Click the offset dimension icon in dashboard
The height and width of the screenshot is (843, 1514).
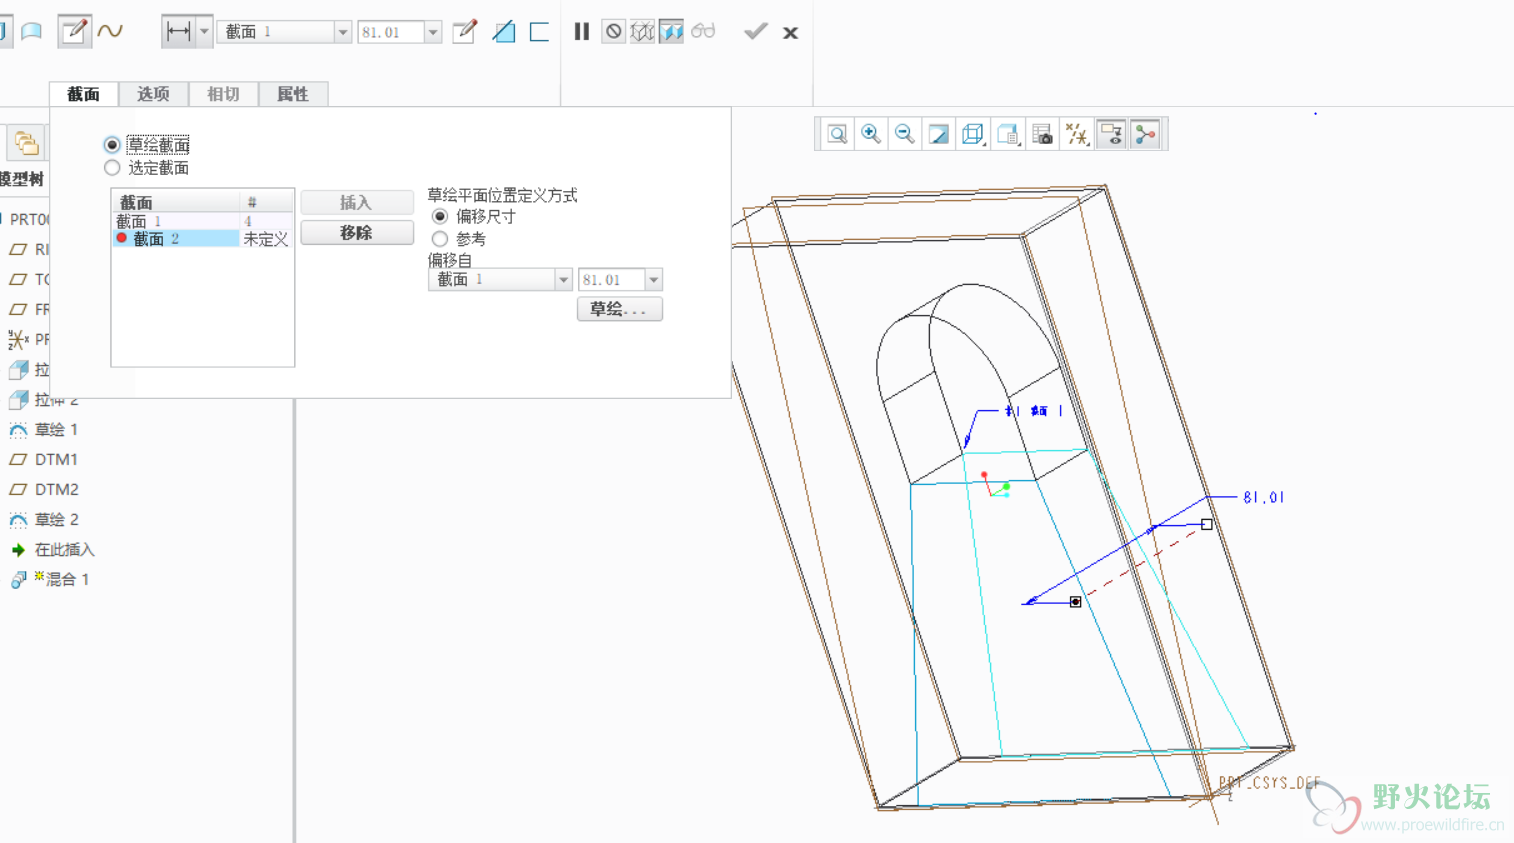pyautogui.click(x=178, y=32)
